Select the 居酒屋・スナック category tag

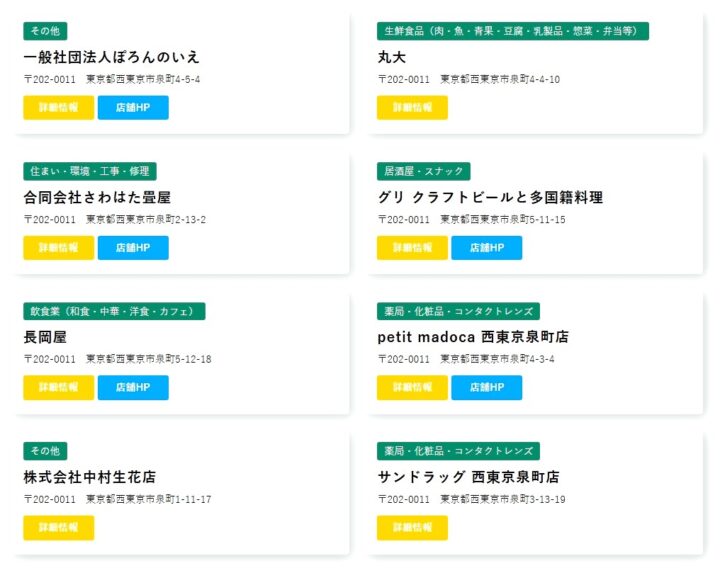click(x=423, y=171)
